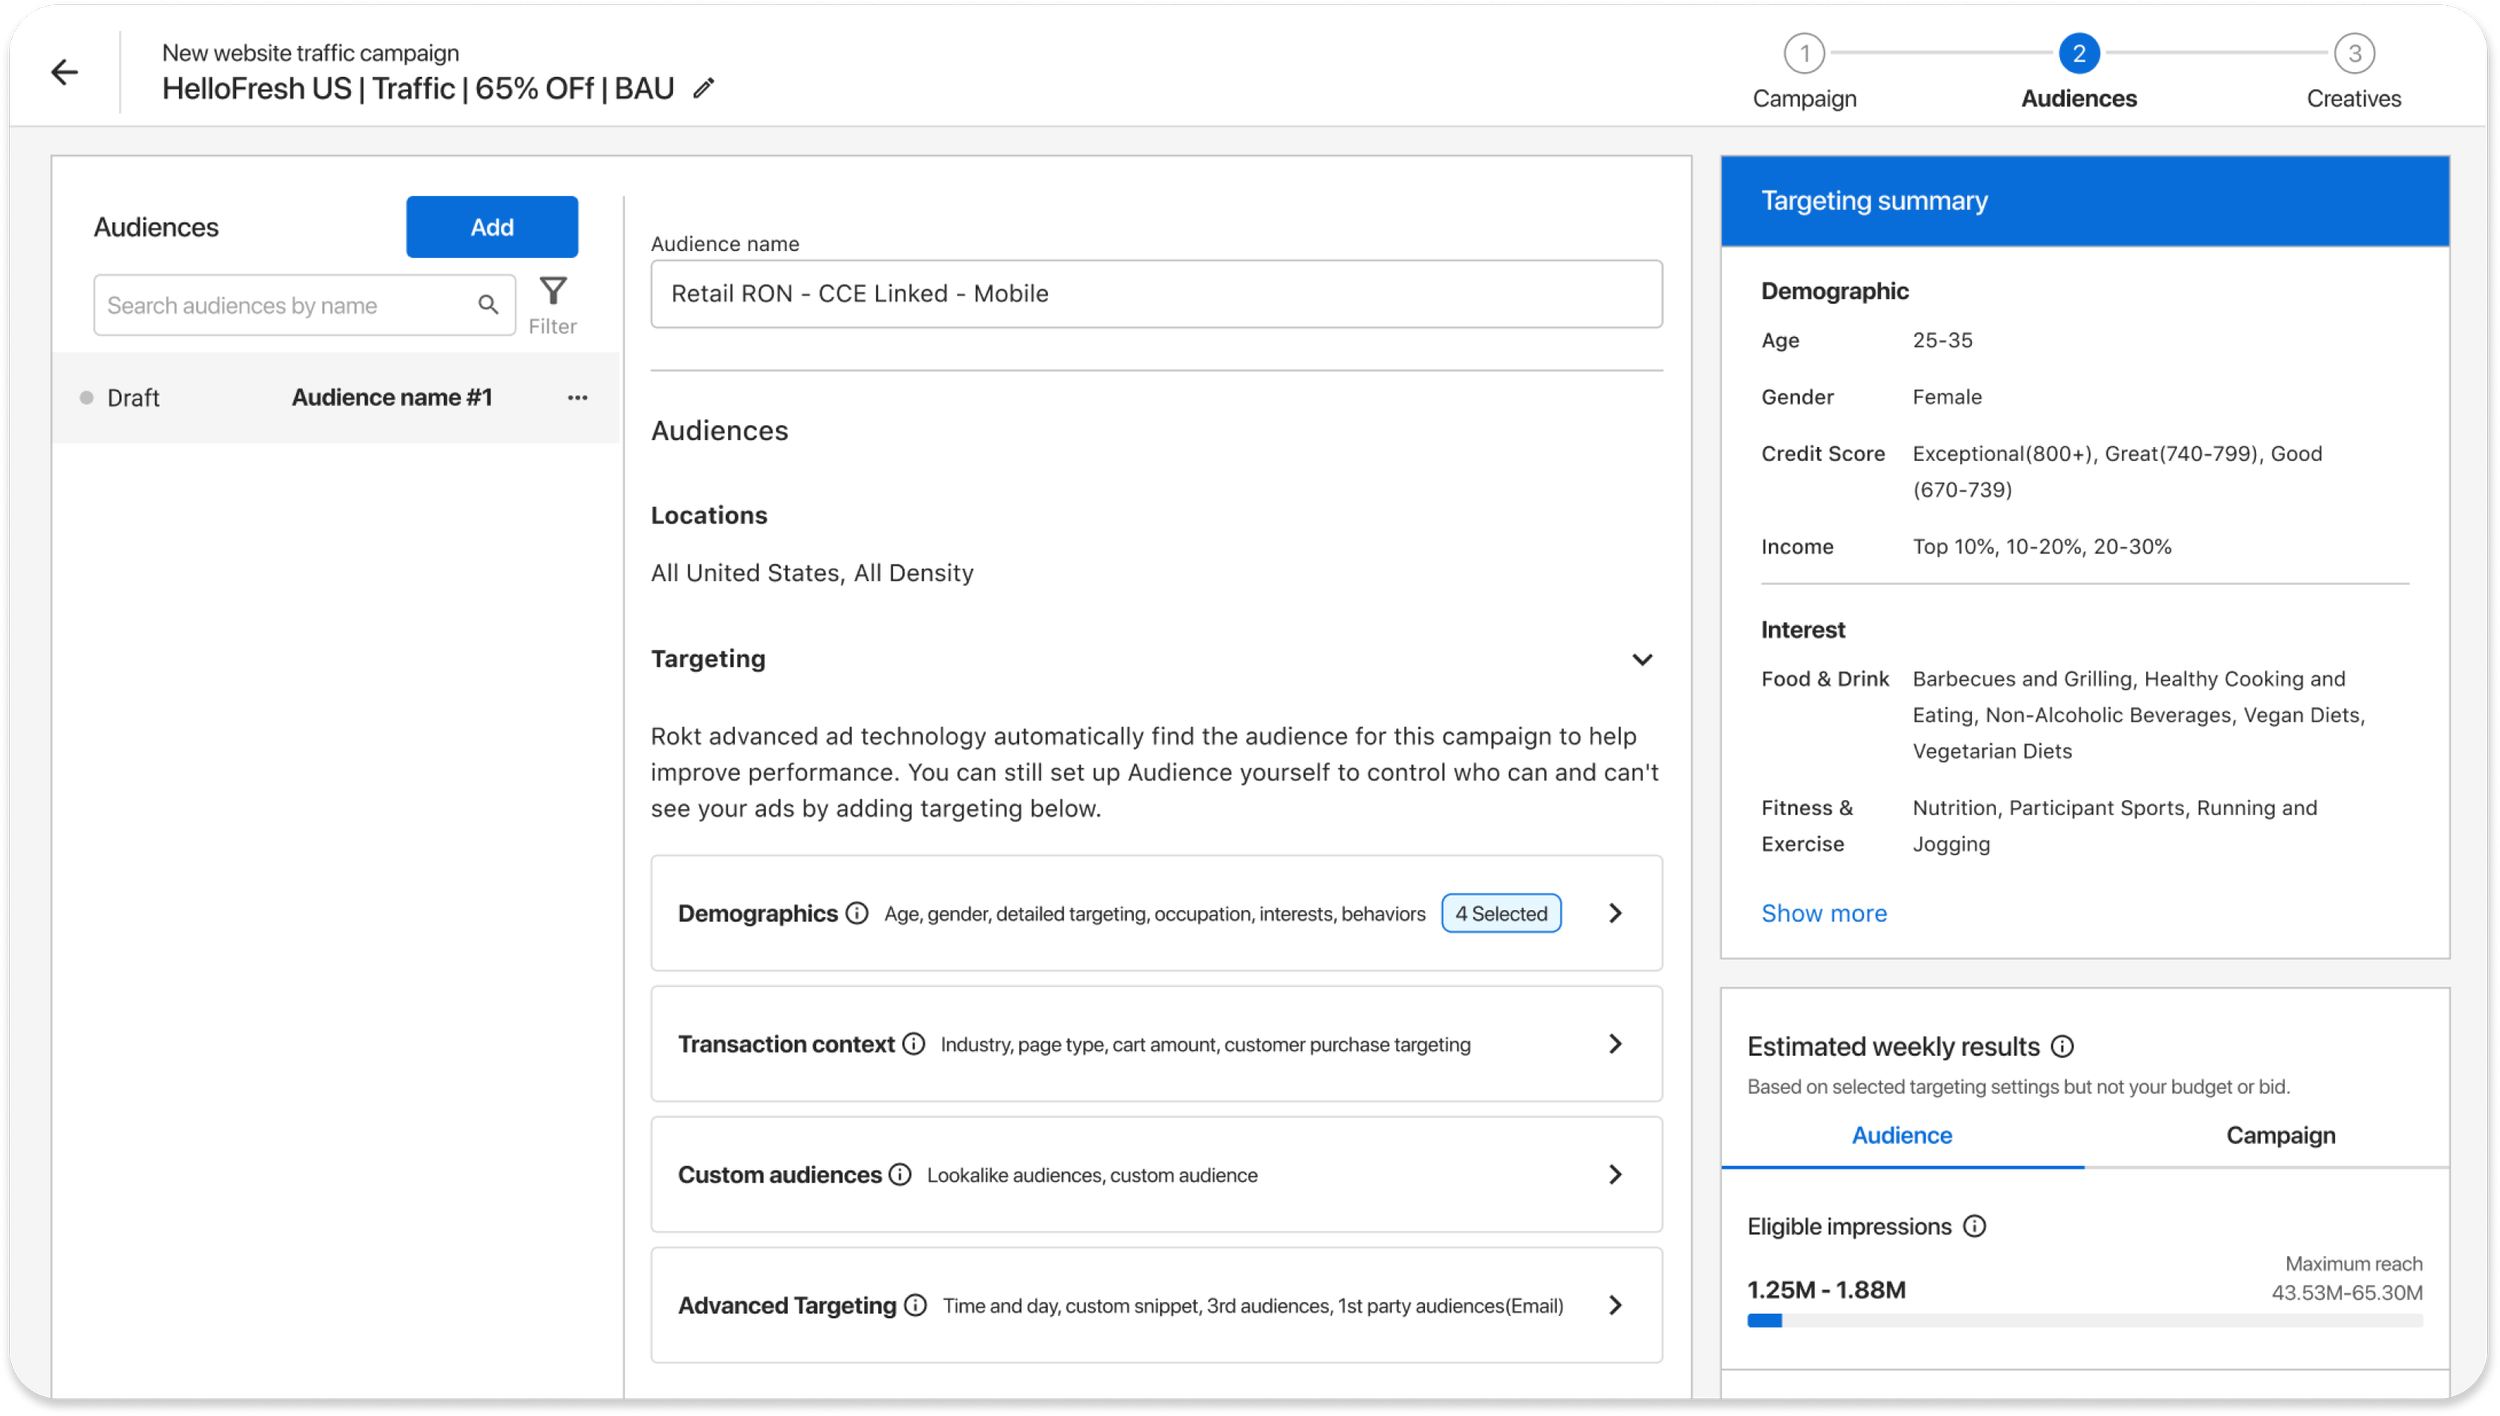Click the Audience name text field
Screen dimensions: 2500x1416
coord(1156,294)
